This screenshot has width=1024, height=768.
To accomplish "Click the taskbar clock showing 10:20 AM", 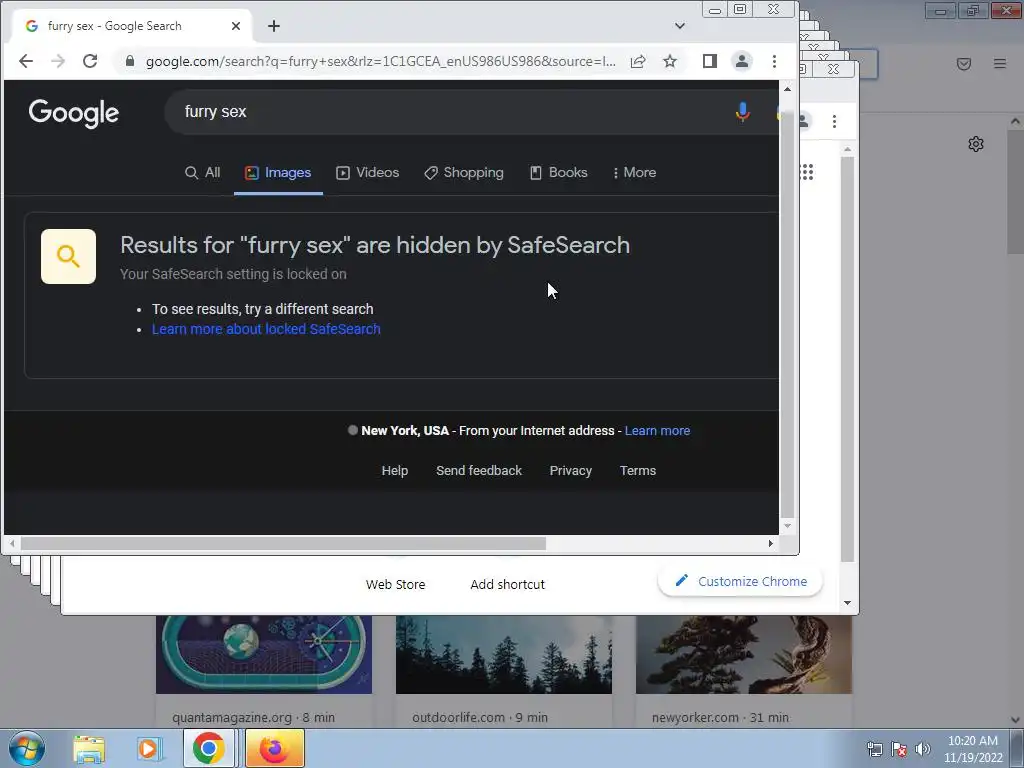I will (x=973, y=749).
